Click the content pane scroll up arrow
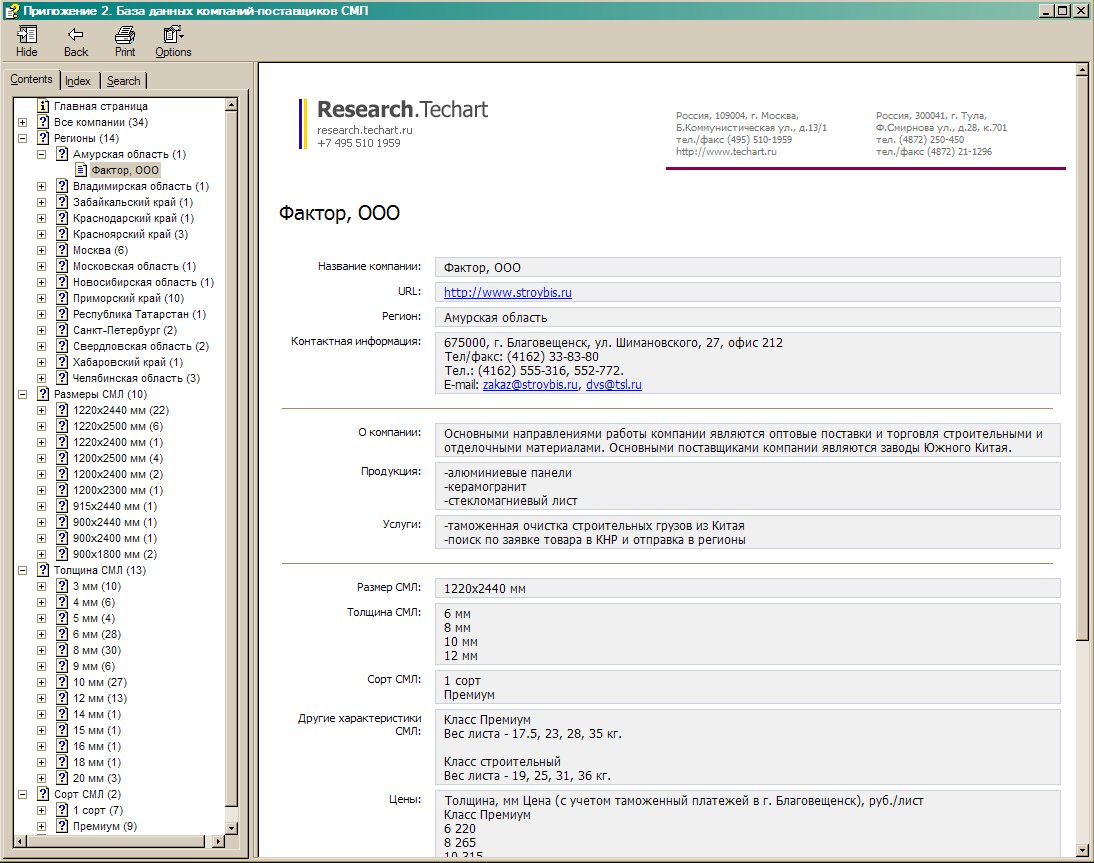 click(x=1082, y=70)
